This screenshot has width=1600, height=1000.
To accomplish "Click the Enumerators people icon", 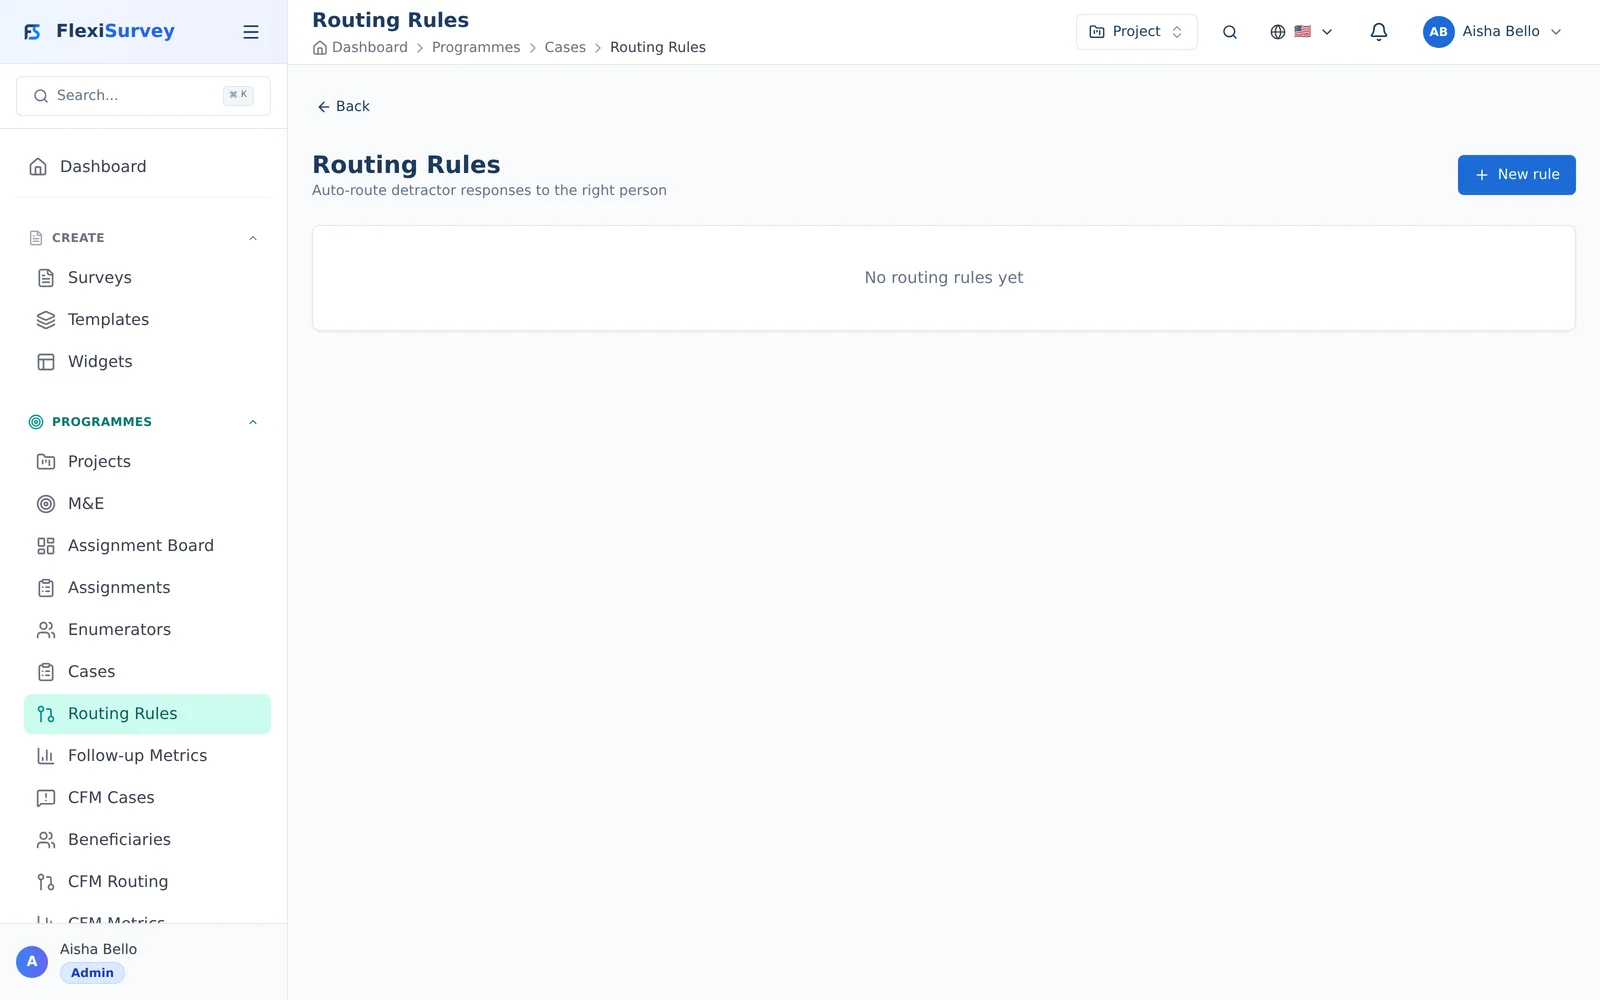I will pos(46,630).
